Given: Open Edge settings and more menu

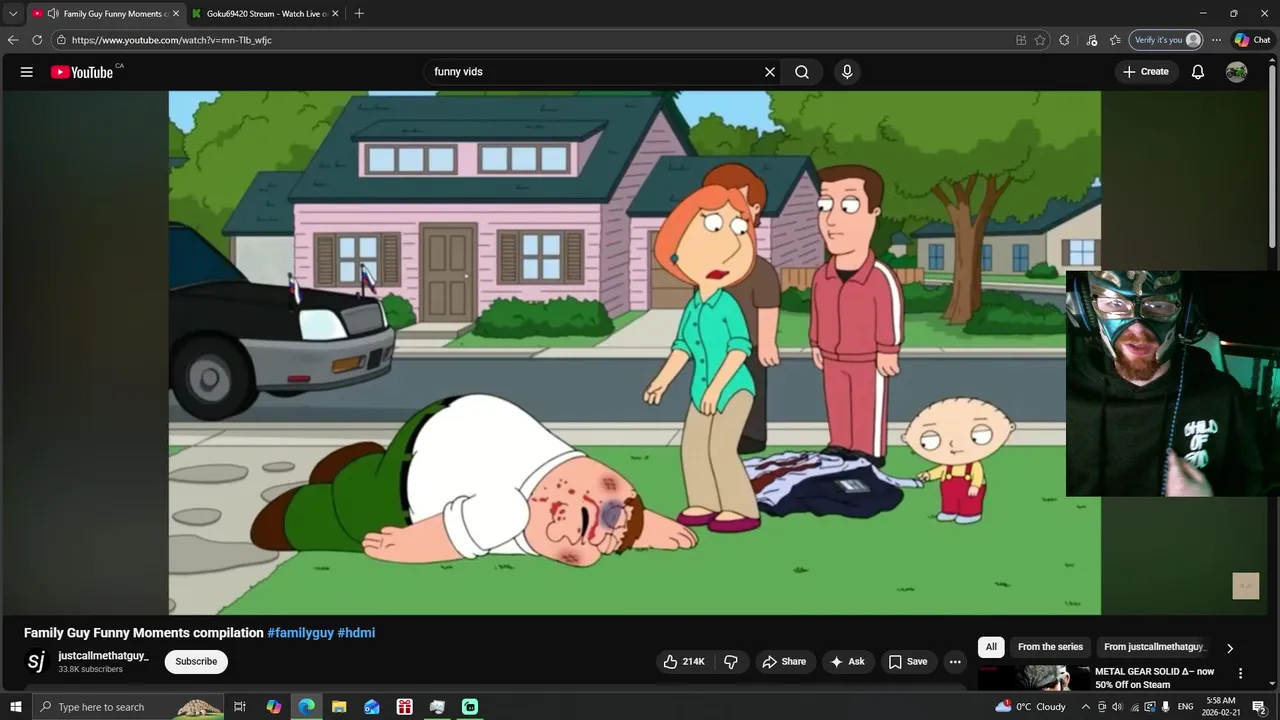Looking at the screenshot, I should [x=1216, y=40].
